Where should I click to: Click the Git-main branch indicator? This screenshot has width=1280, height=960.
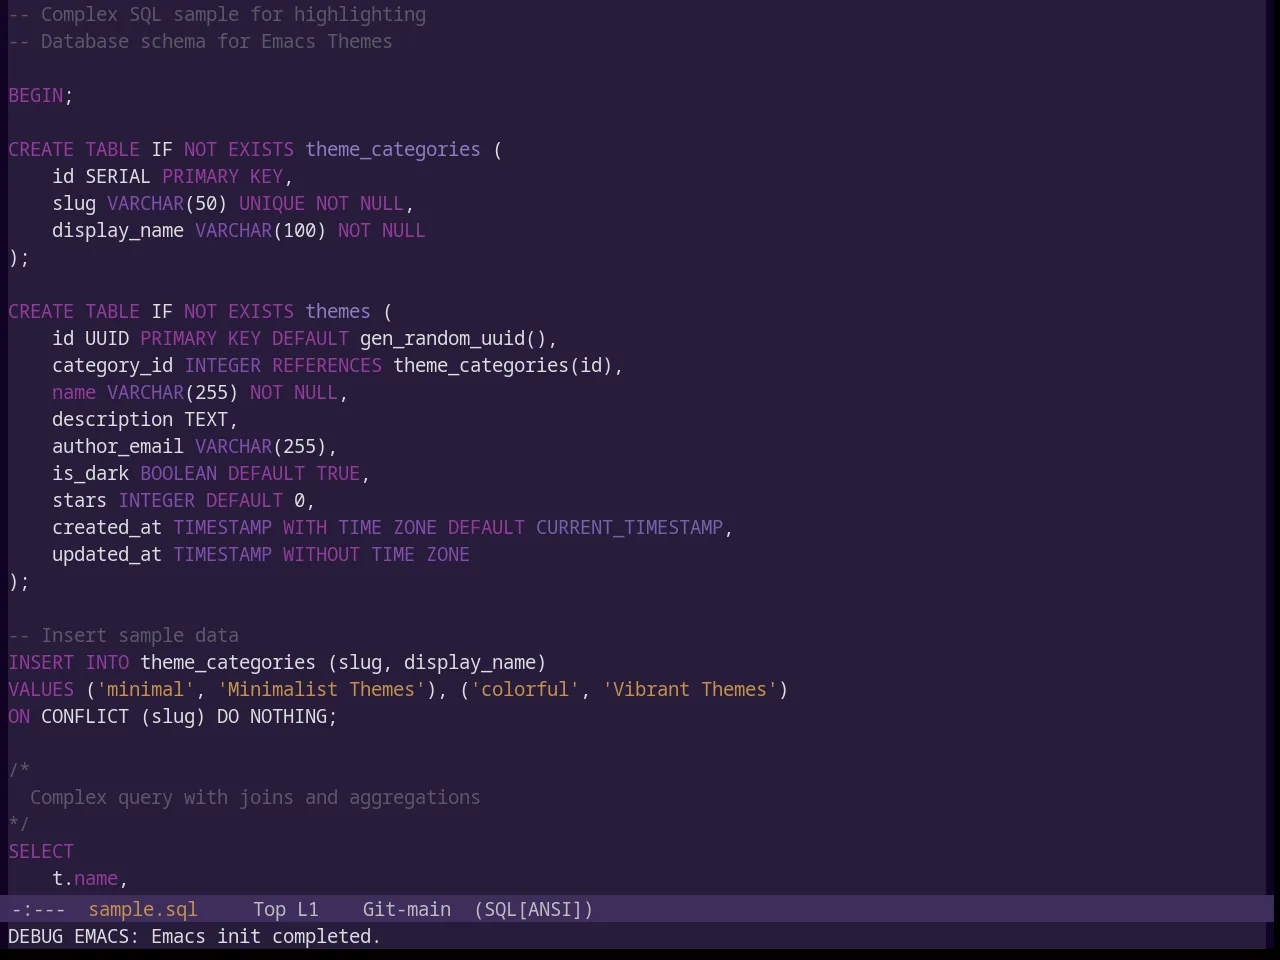(406, 909)
